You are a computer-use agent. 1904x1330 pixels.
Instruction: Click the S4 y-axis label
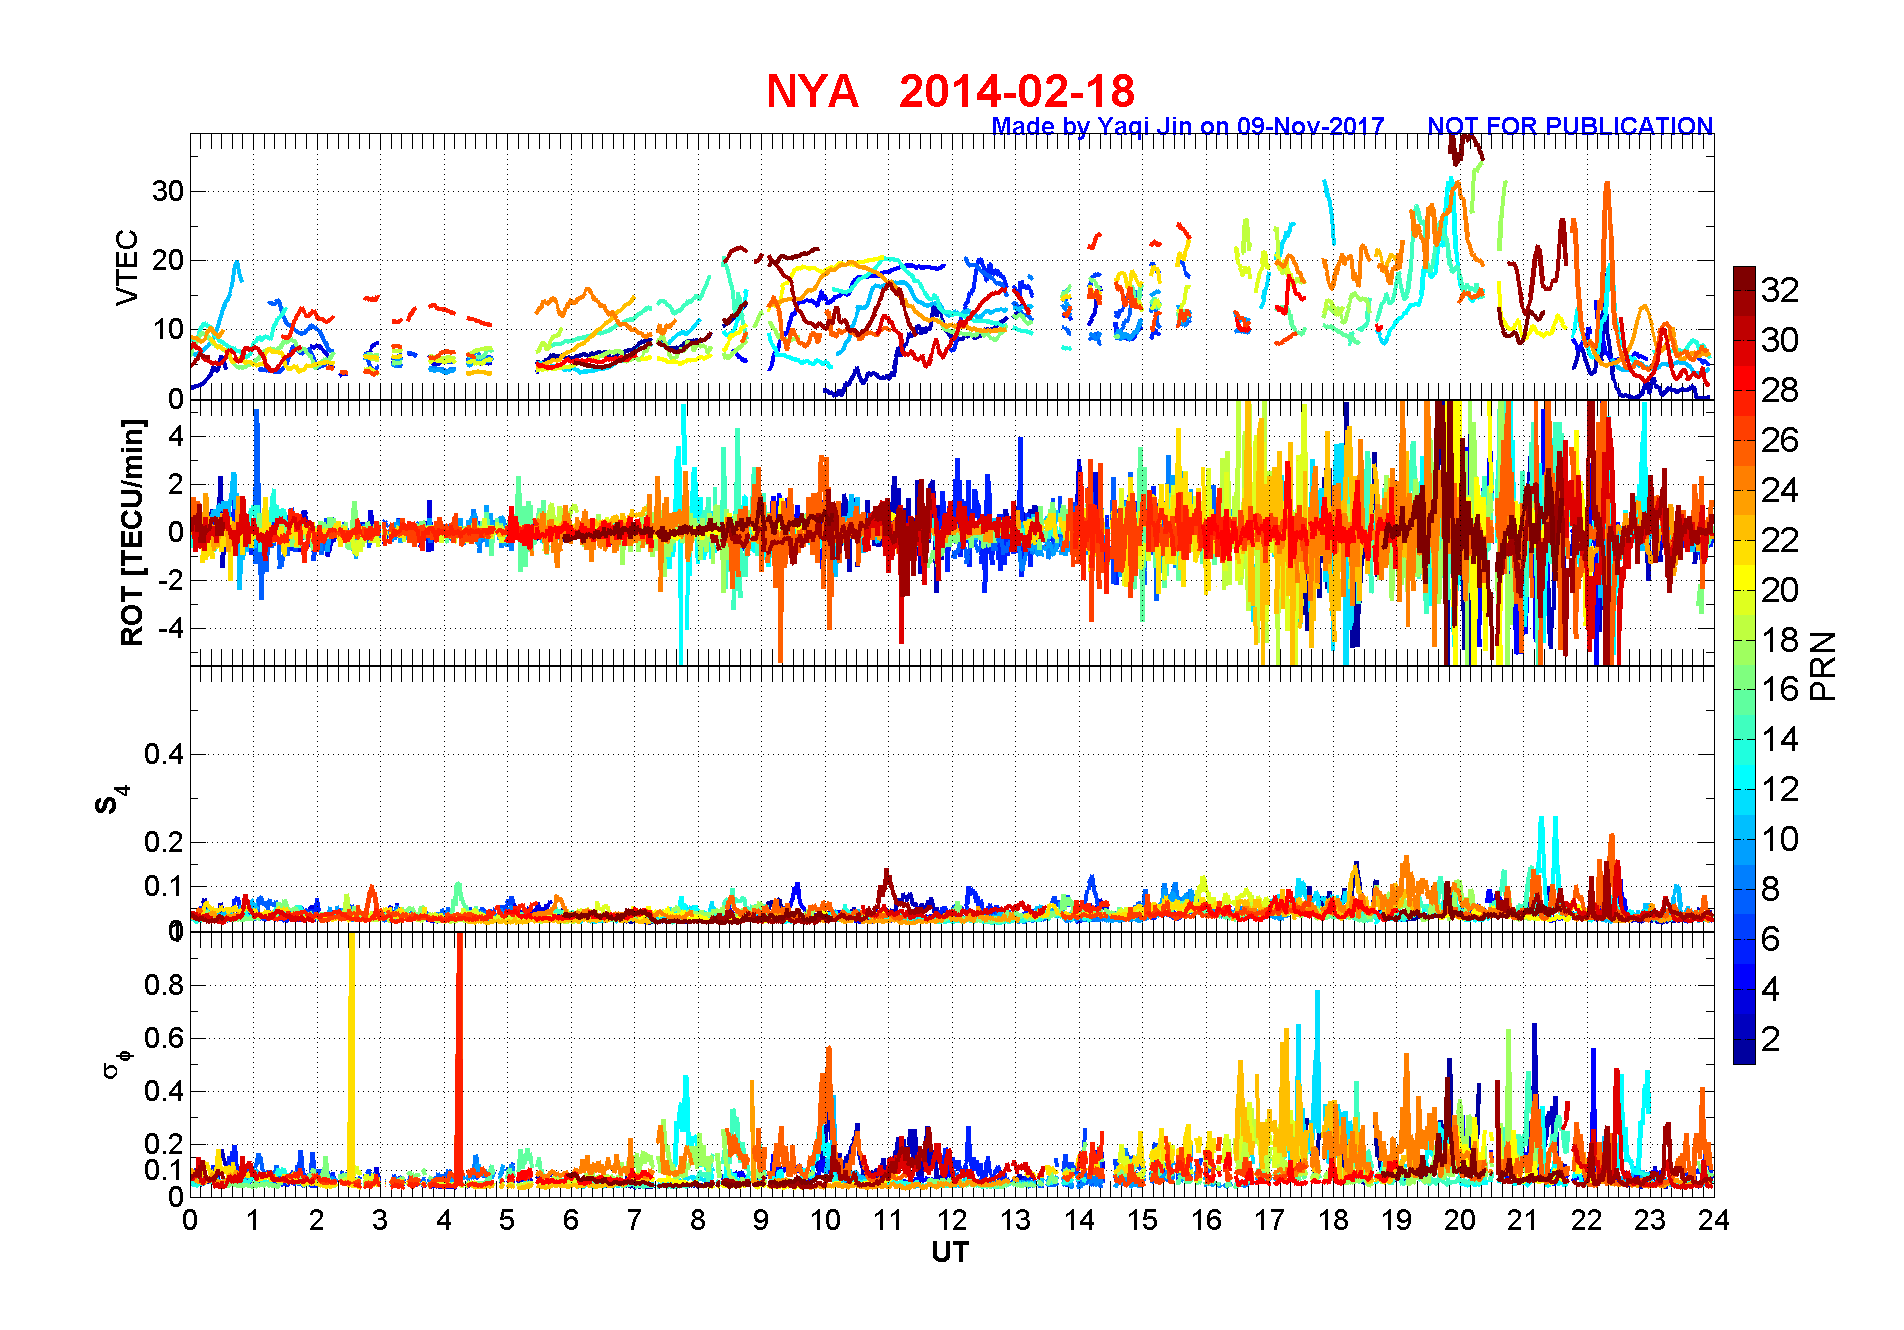(x=112, y=800)
